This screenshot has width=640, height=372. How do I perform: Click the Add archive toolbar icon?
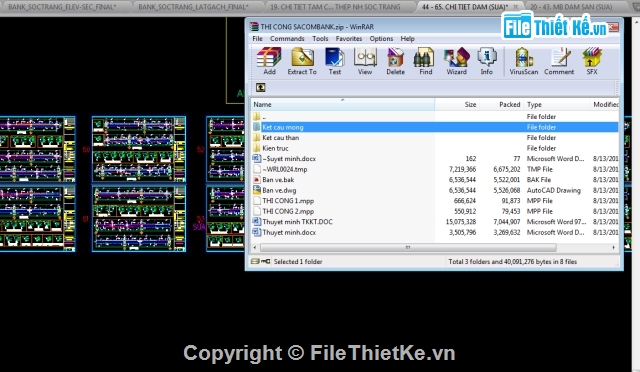pos(269,61)
